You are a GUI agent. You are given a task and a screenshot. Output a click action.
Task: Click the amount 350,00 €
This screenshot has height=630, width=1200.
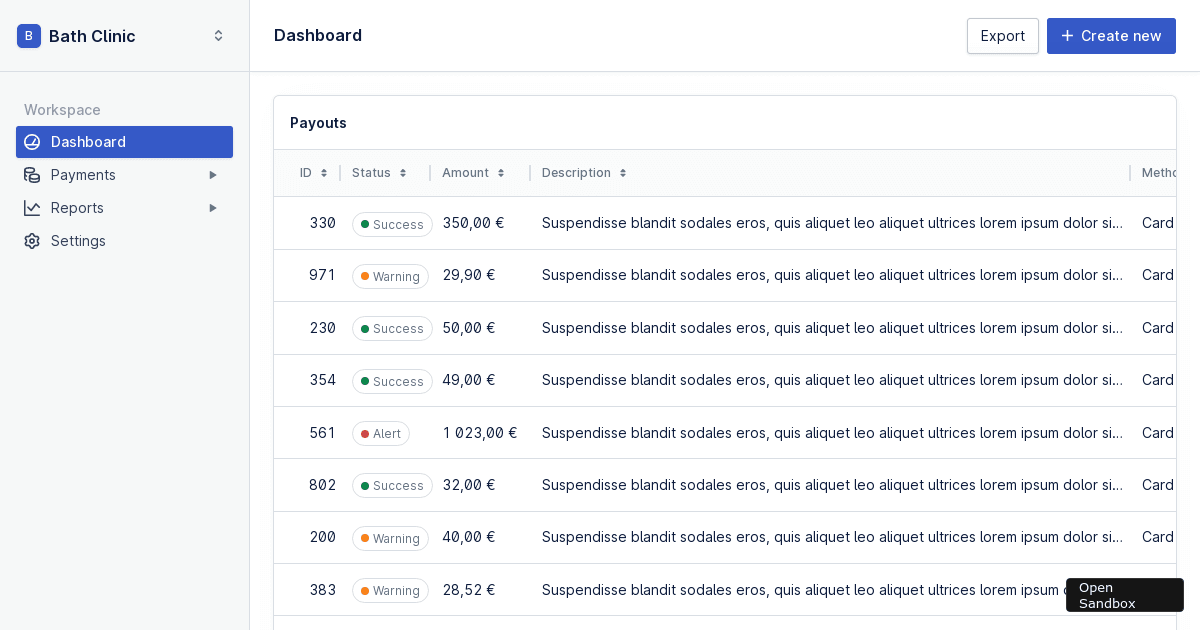point(473,223)
